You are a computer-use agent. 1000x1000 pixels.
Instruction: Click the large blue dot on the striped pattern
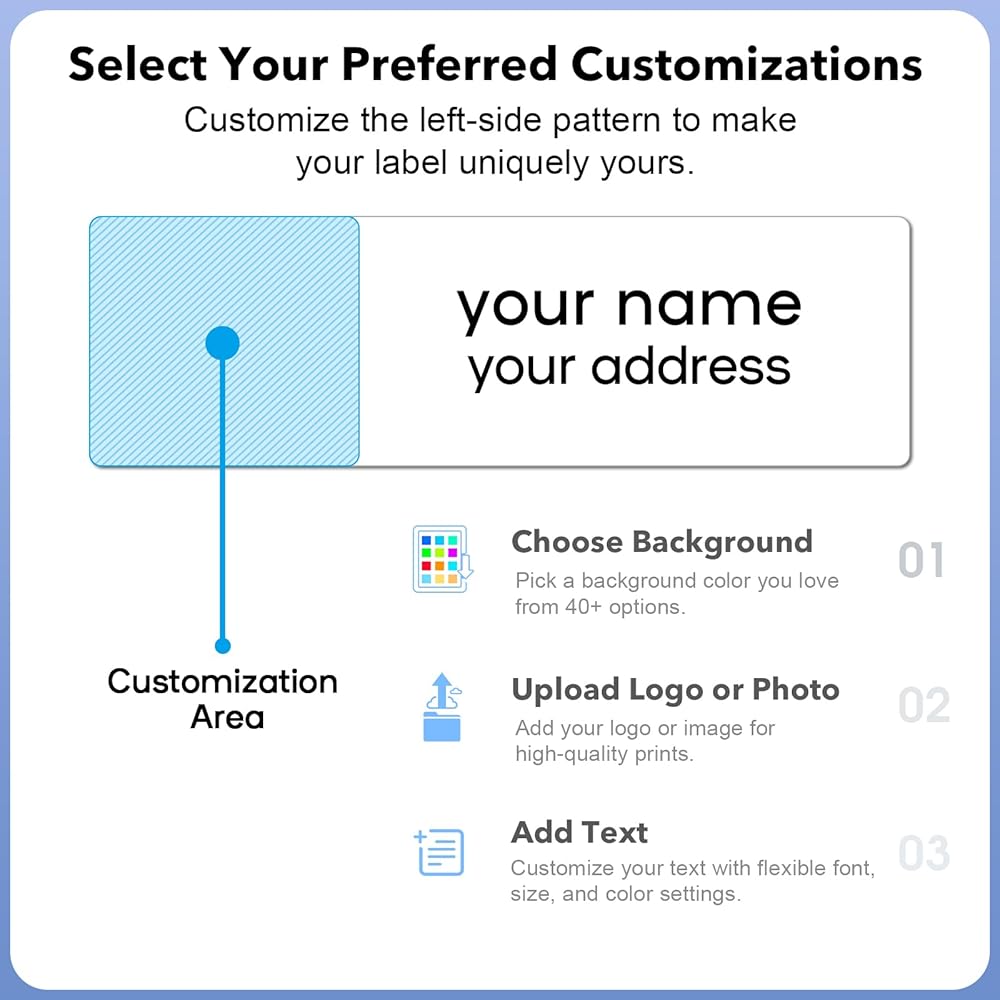222,343
